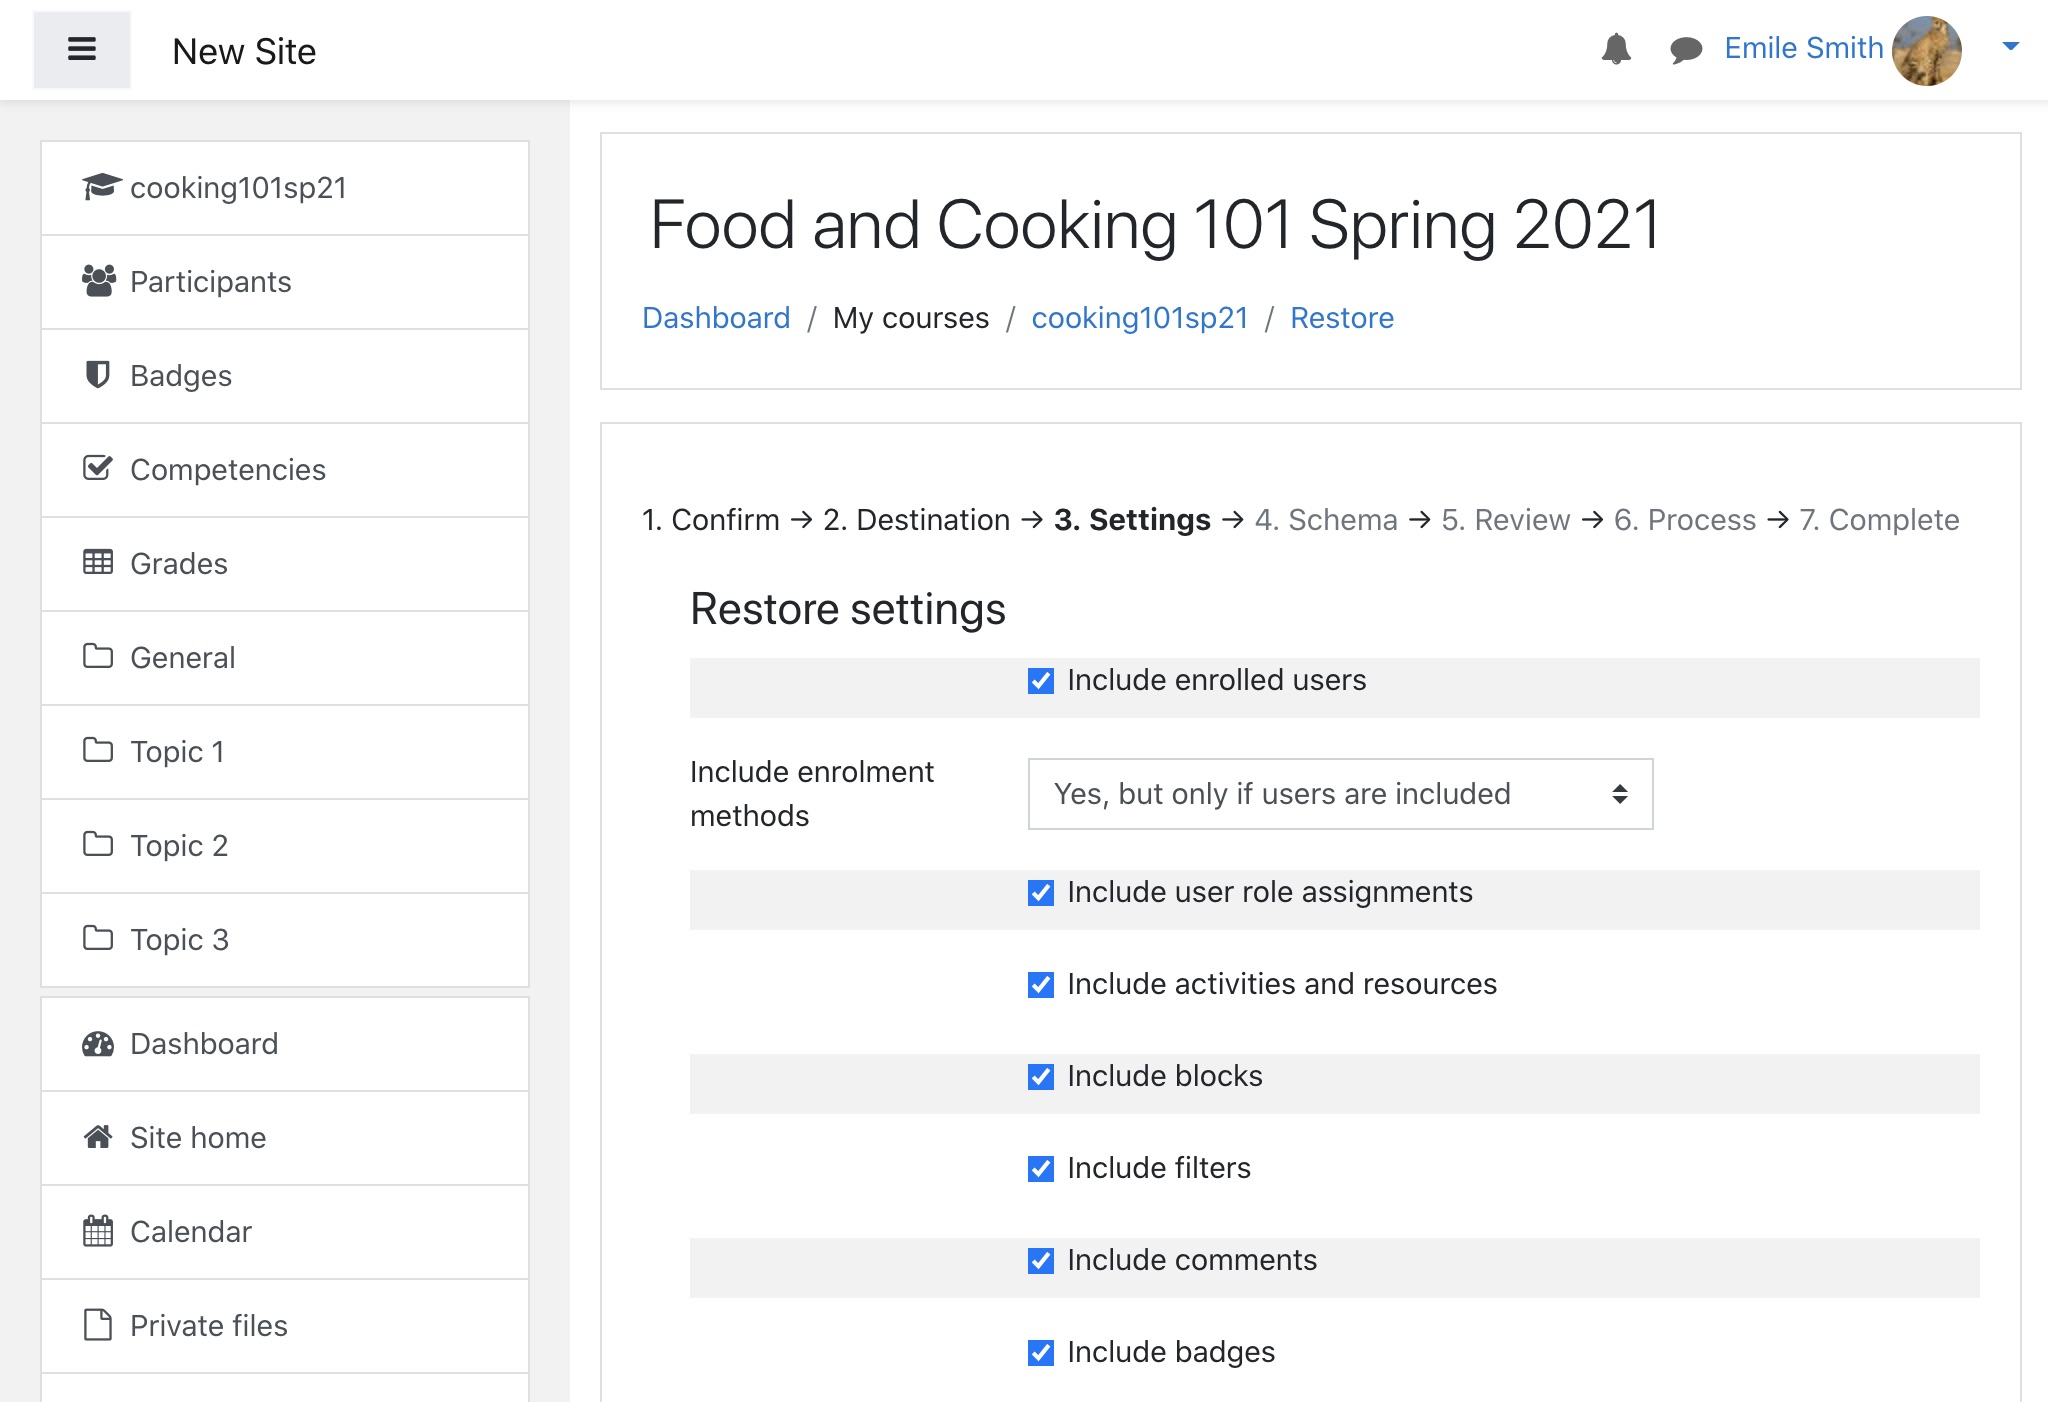This screenshot has height=1402, width=2048.
Task: Click the Dashboard breadcrumb link
Action: click(716, 318)
